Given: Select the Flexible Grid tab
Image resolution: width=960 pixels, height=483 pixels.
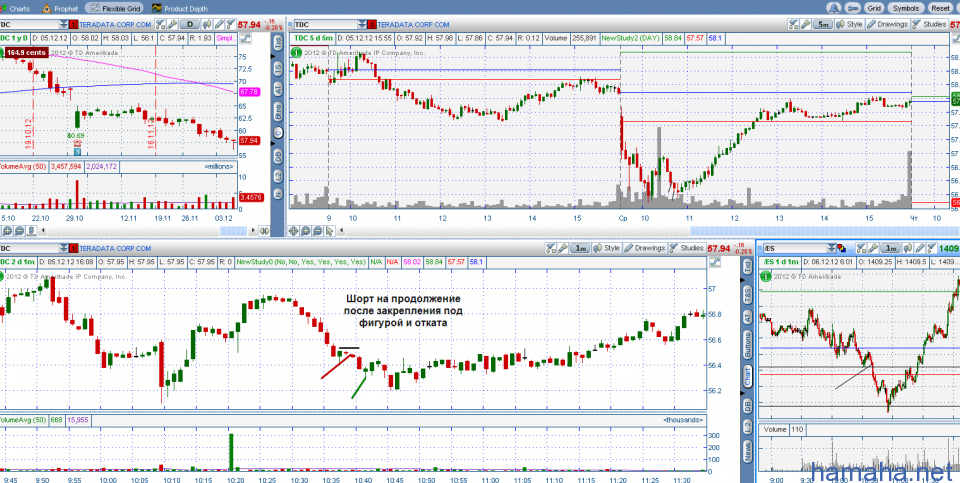Looking at the screenshot, I should (x=114, y=9).
